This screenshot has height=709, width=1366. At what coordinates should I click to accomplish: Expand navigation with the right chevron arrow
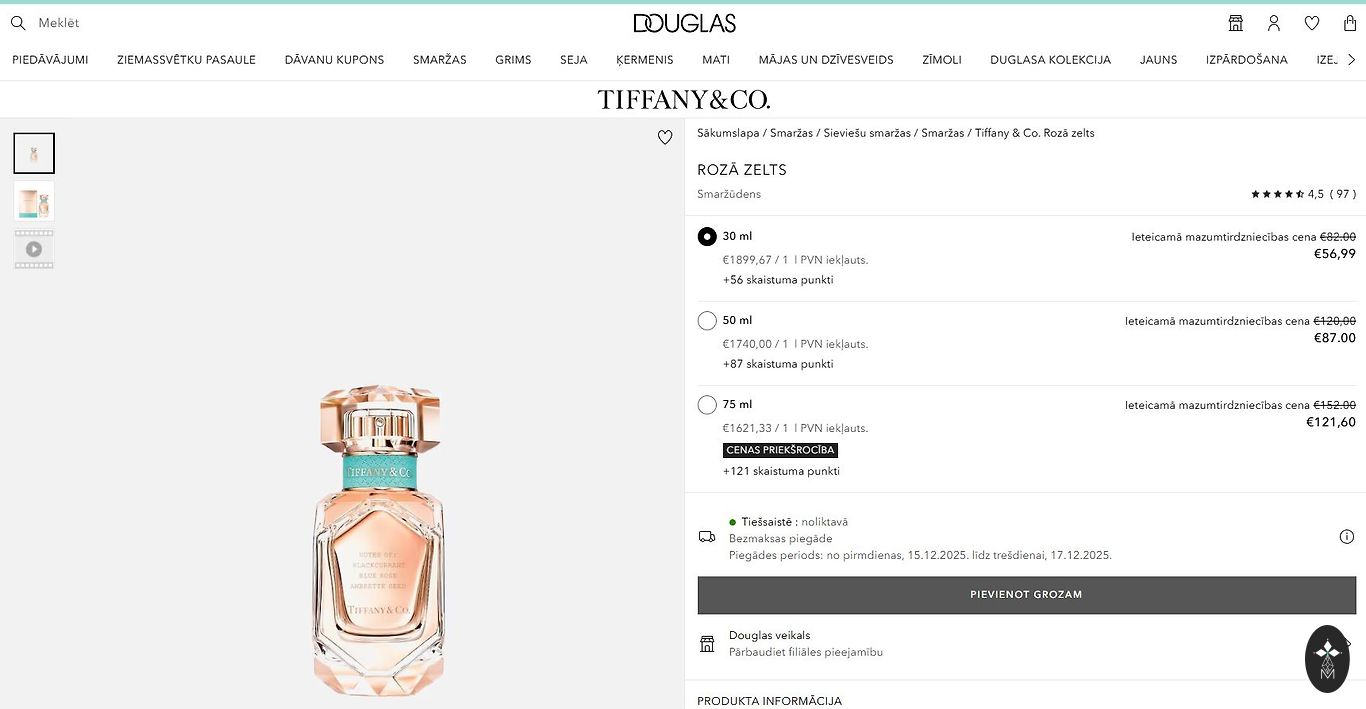click(x=1352, y=60)
